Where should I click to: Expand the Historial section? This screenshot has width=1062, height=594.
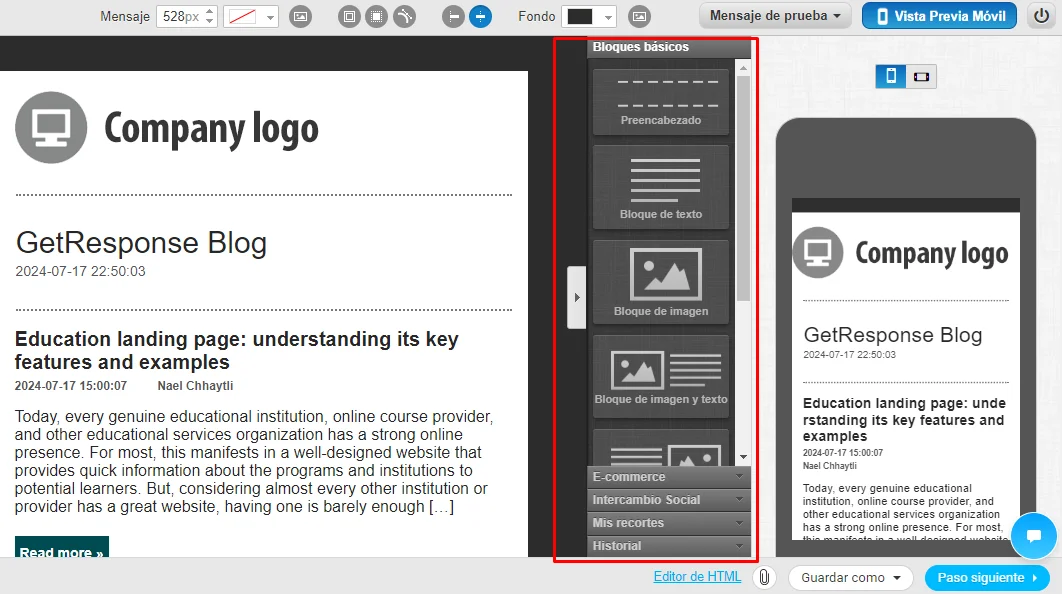[x=668, y=546]
